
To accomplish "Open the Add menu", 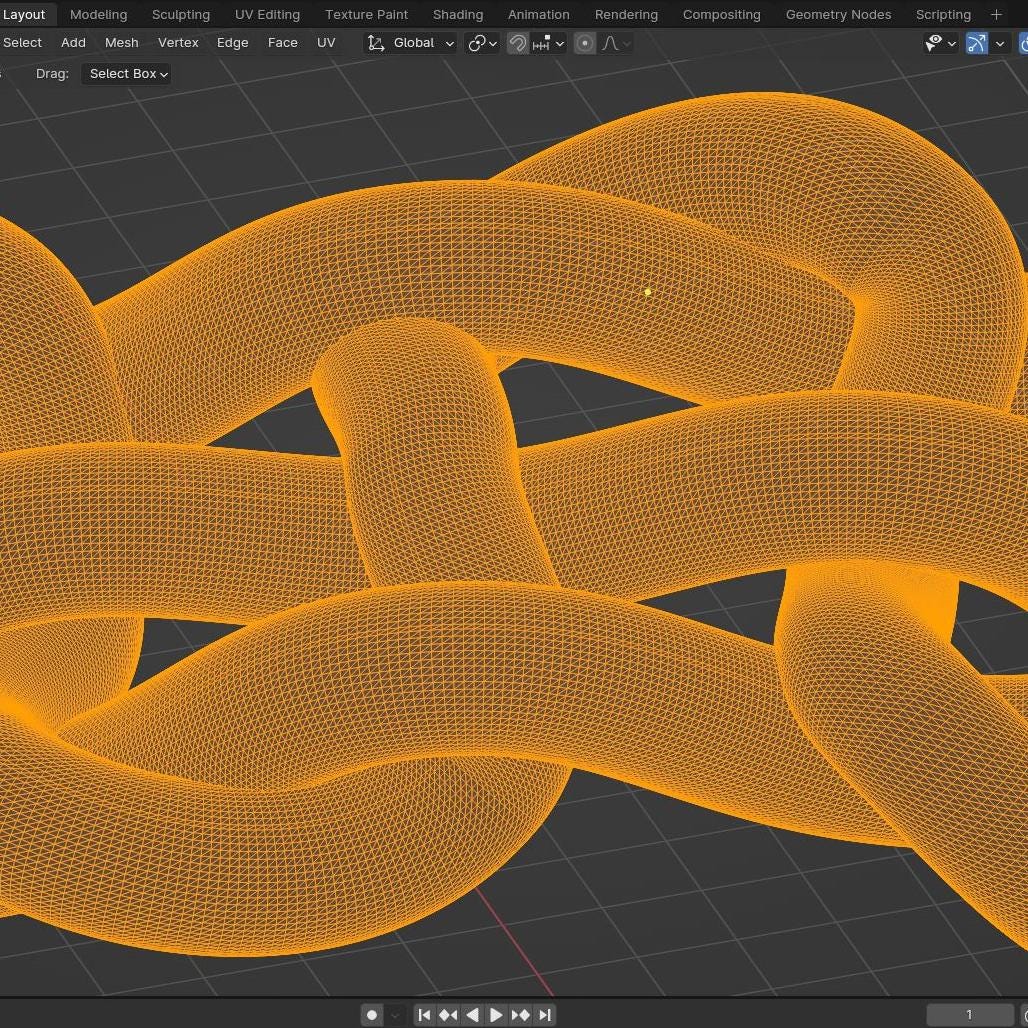I will coord(73,43).
